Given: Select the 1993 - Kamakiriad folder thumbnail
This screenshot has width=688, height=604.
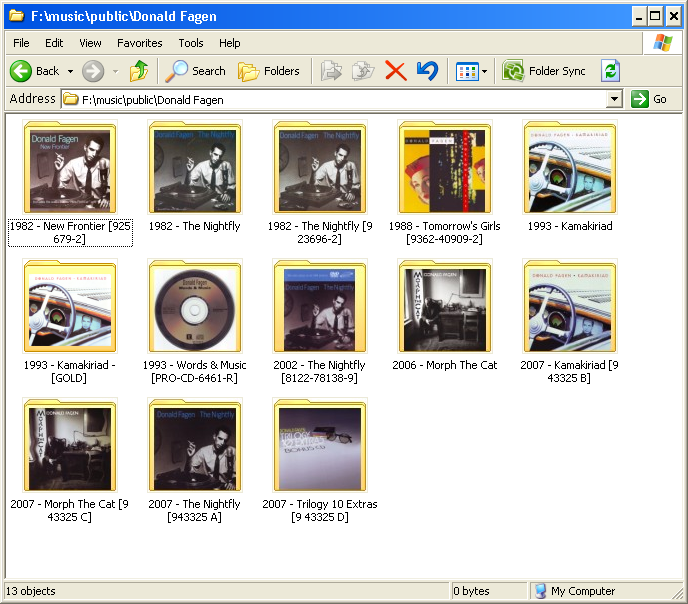Looking at the screenshot, I should [570, 167].
